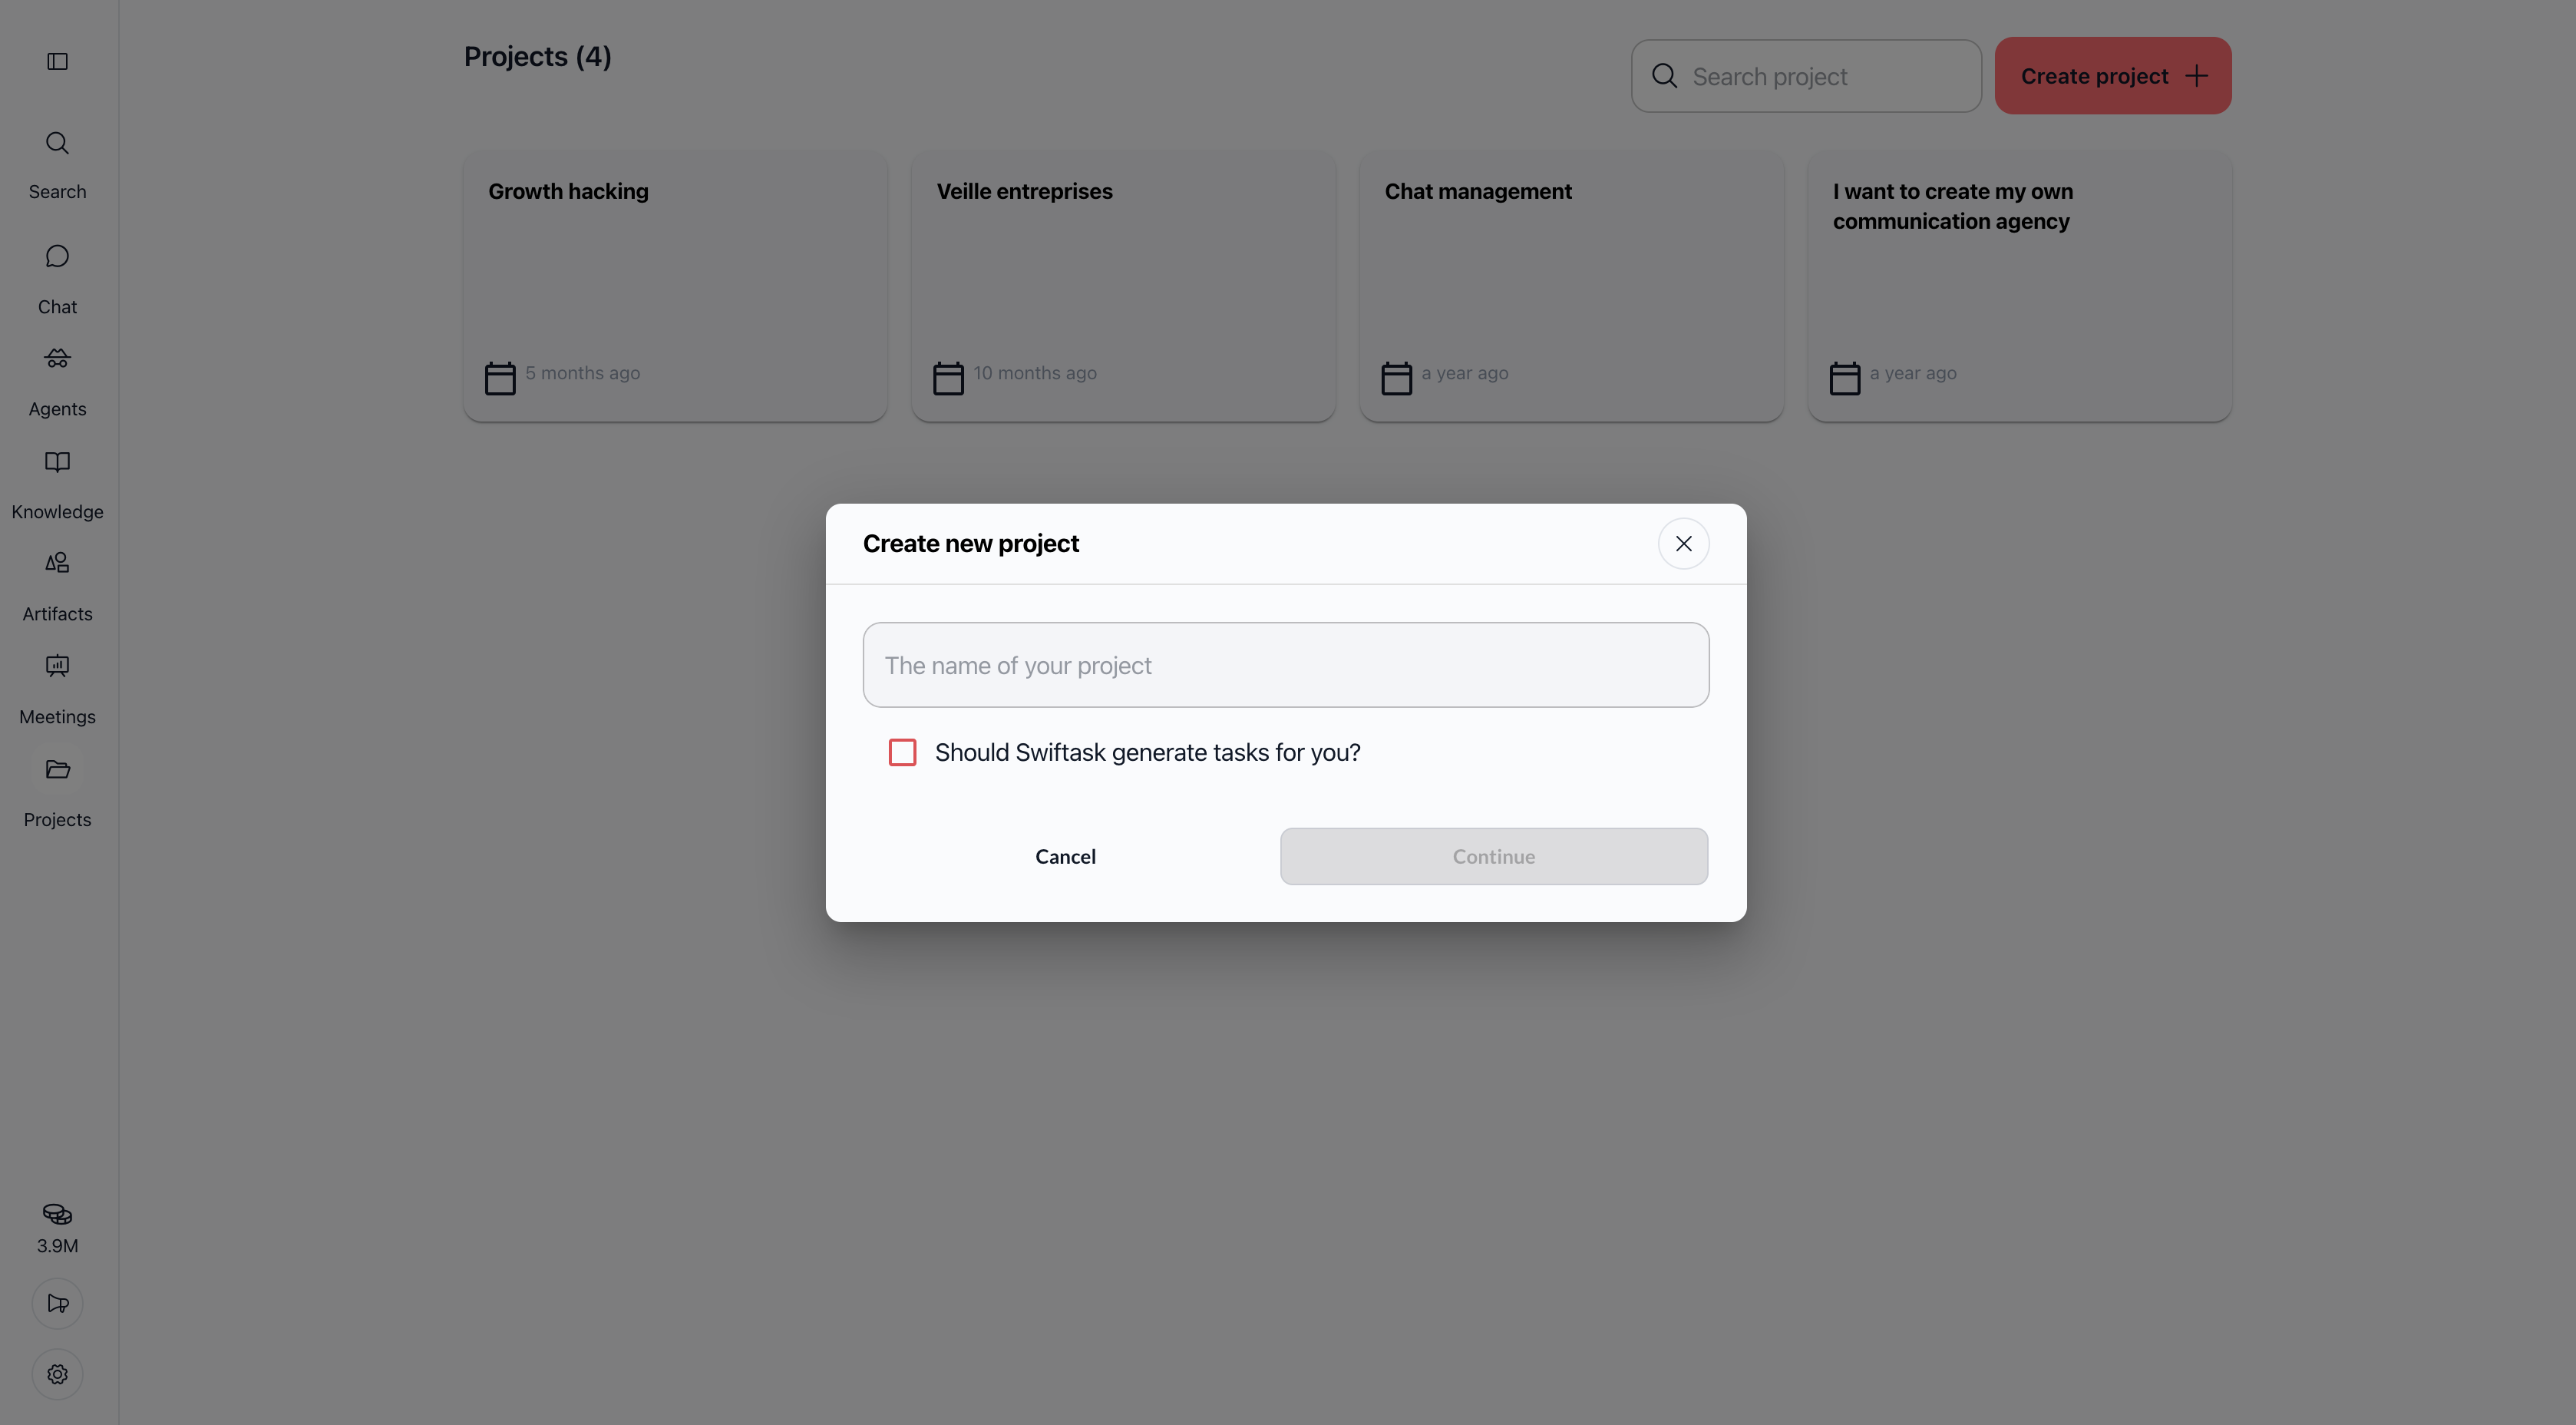This screenshot has height=1425, width=2576.
Task: Enable Swiftask generate tasks checkbox
Action: pos(902,752)
